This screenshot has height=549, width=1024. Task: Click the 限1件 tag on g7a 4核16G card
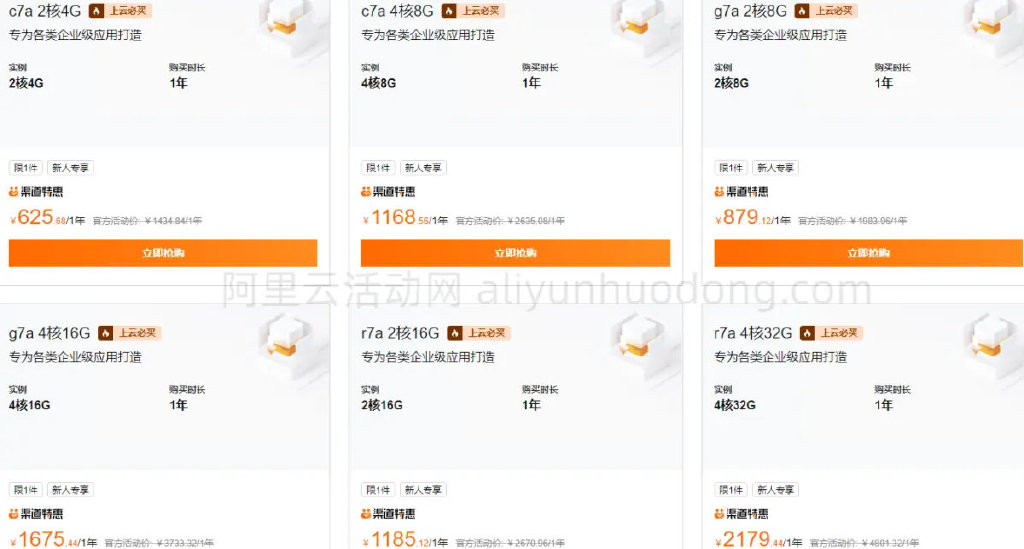(25, 490)
